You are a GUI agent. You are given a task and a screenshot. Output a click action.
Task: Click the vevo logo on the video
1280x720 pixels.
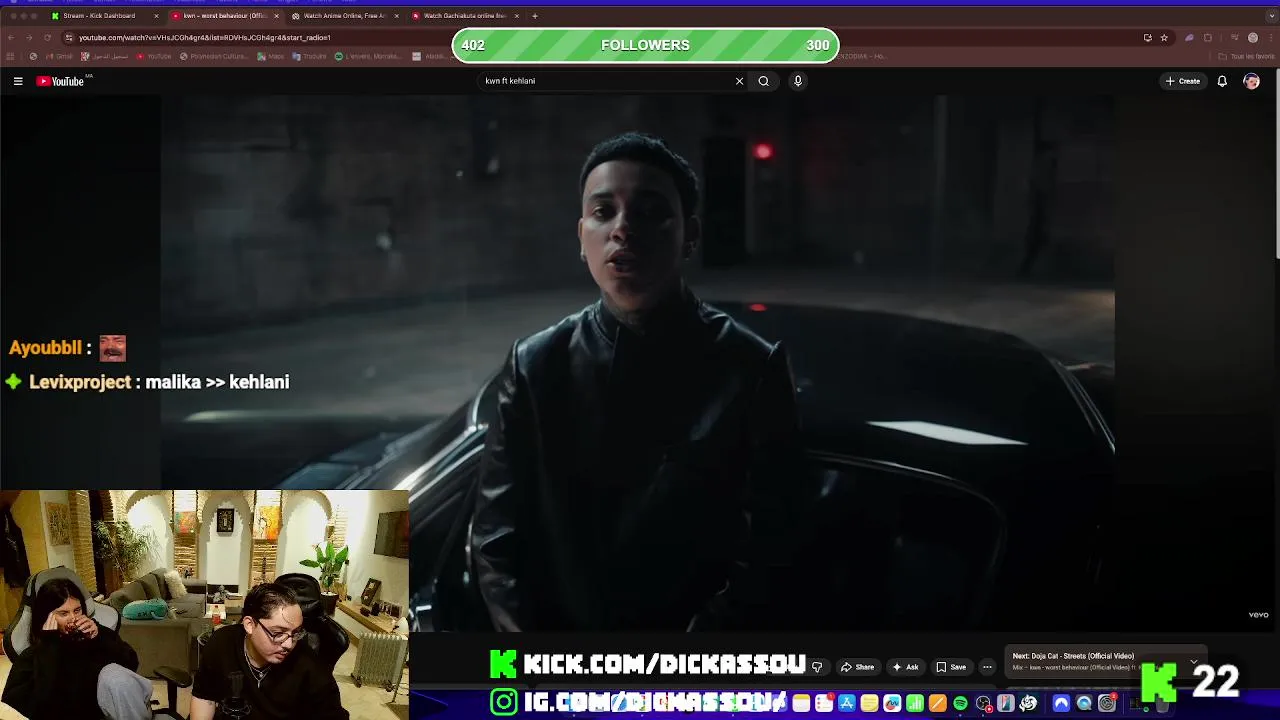pyautogui.click(x=1258, y=615)
